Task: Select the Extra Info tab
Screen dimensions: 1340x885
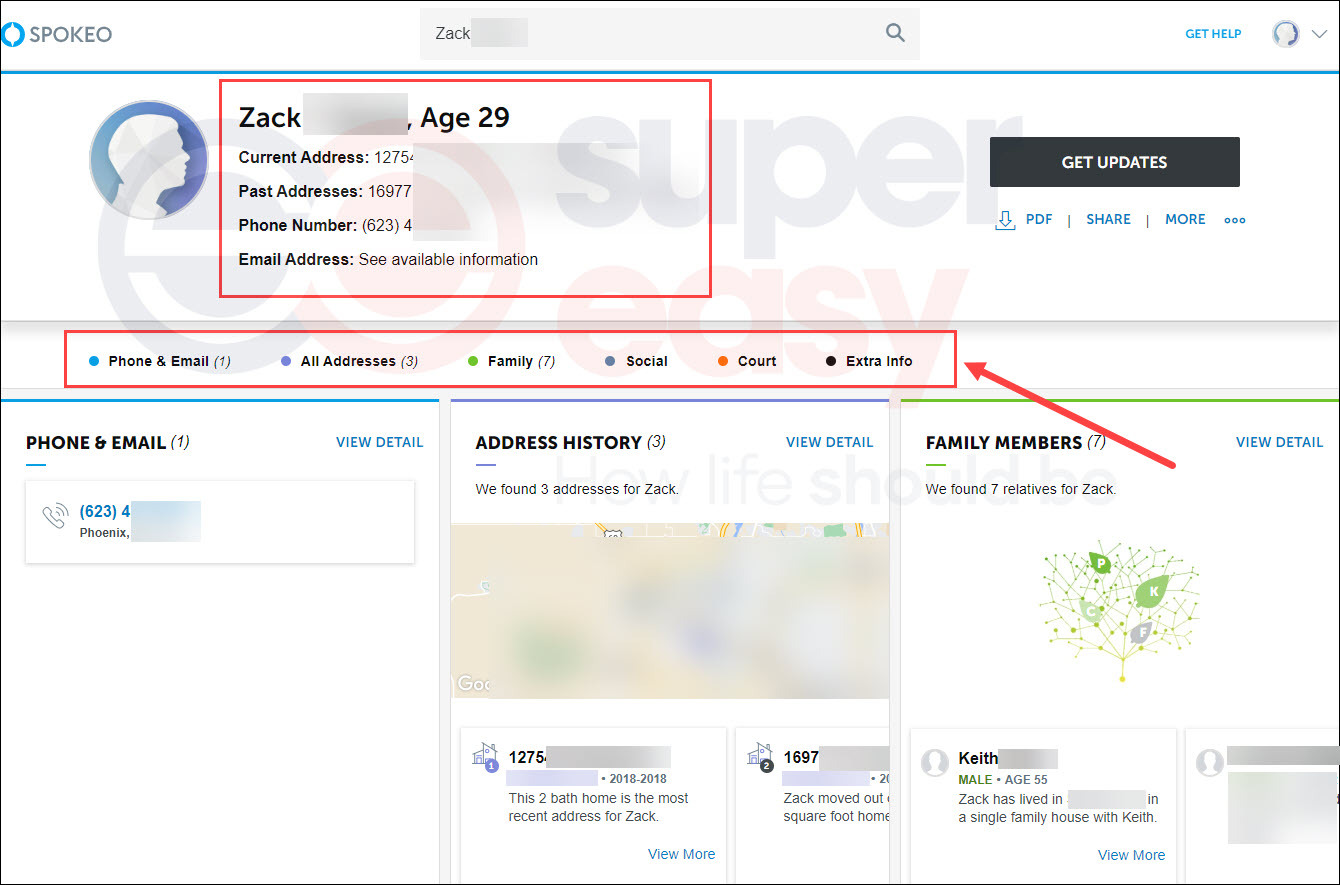Action: pos(869,361)
